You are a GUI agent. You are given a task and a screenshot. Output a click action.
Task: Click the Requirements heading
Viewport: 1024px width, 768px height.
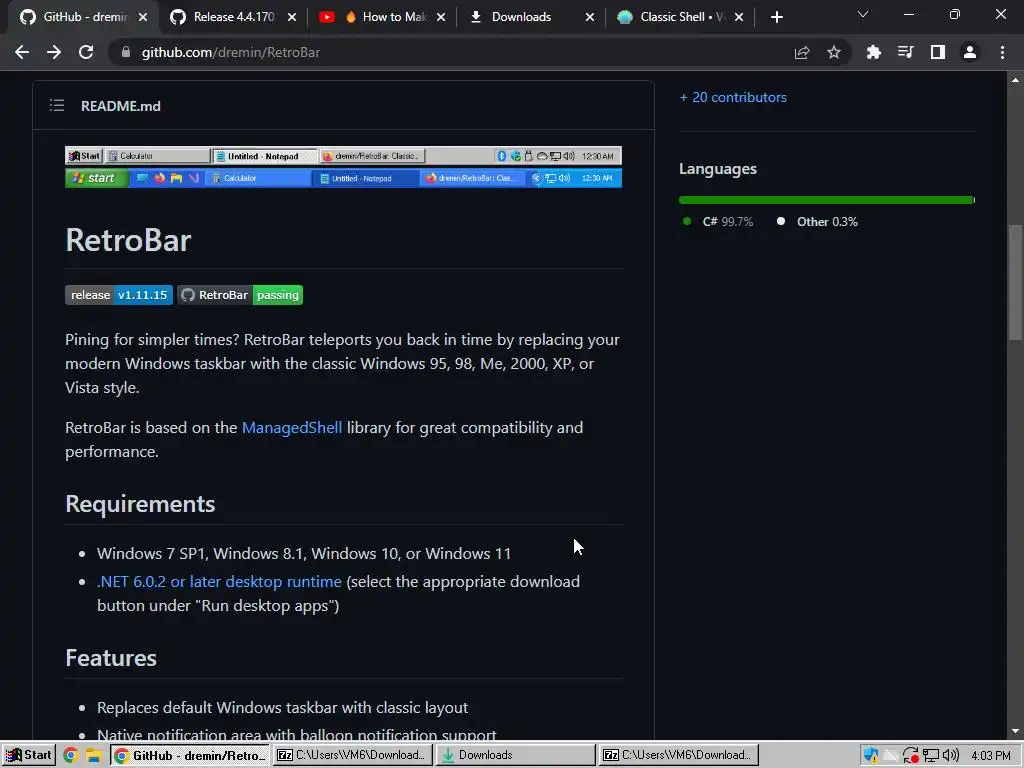click(x=140, y=504)
